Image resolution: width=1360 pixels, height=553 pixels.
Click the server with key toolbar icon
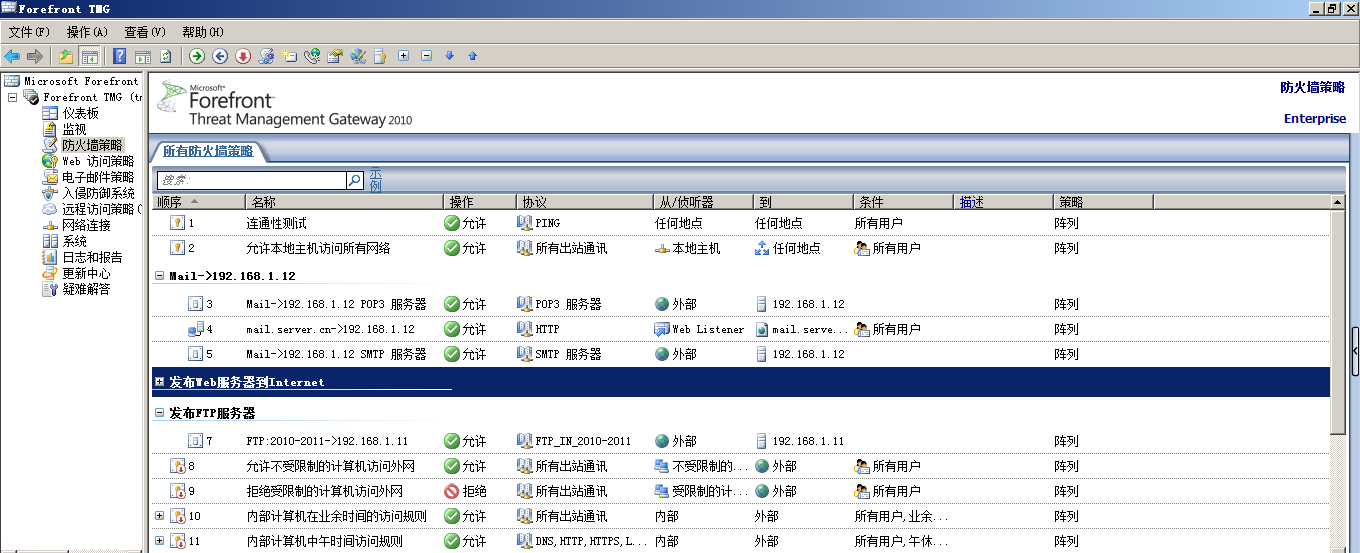coord(380,56)
